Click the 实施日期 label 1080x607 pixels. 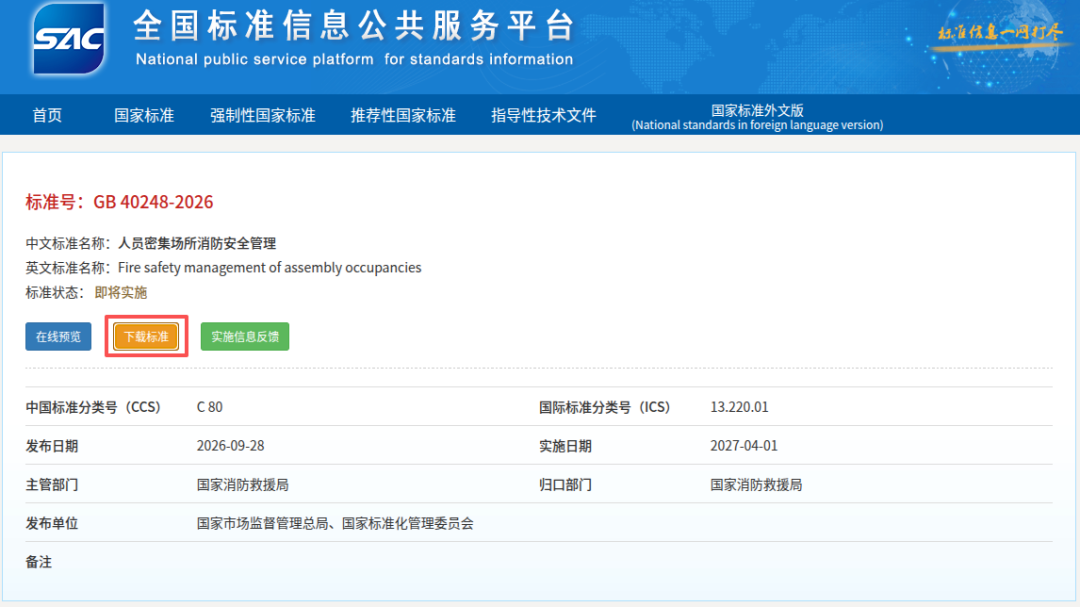click(x=565, y=446)
